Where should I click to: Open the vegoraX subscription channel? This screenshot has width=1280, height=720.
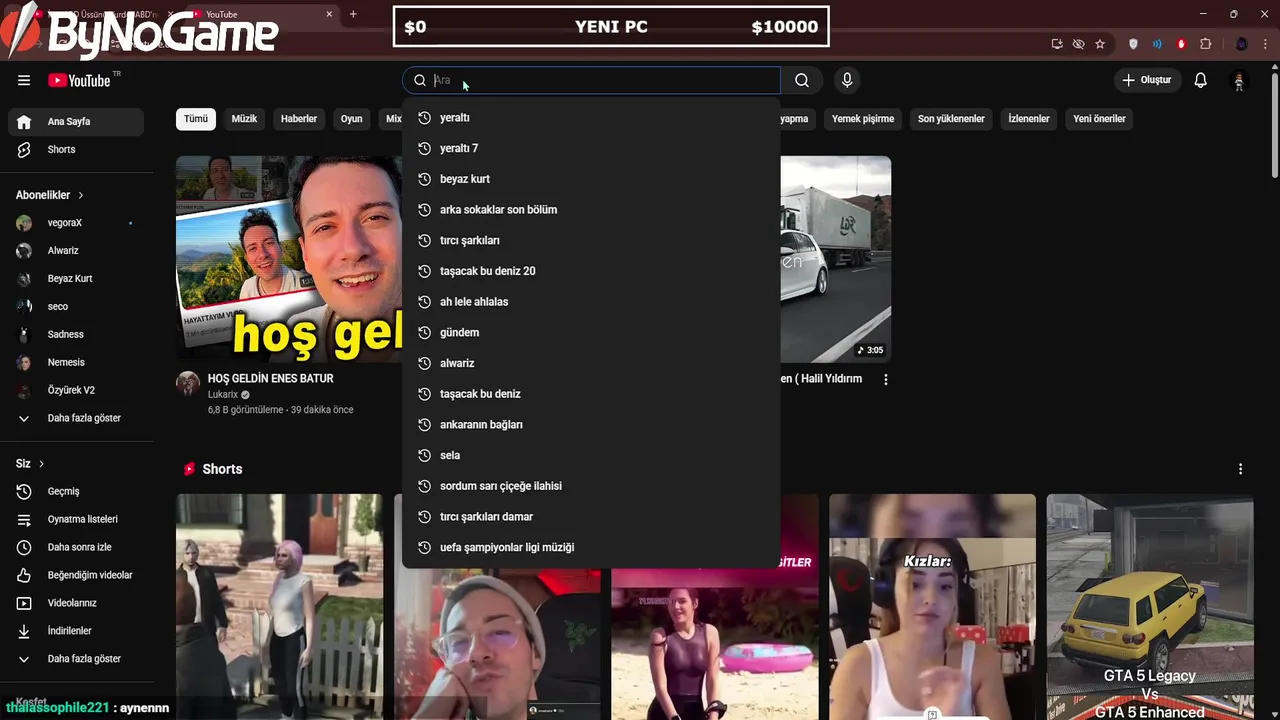point(77,223)
